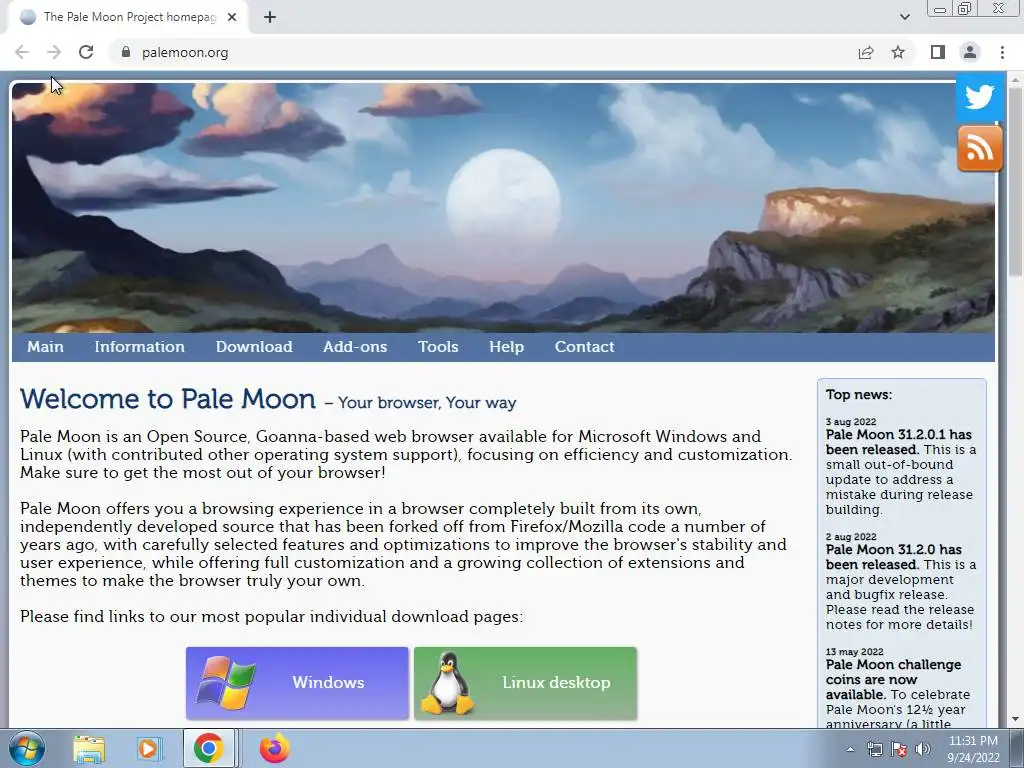Open the Chrome profile avatar

(x=970, y=52)
